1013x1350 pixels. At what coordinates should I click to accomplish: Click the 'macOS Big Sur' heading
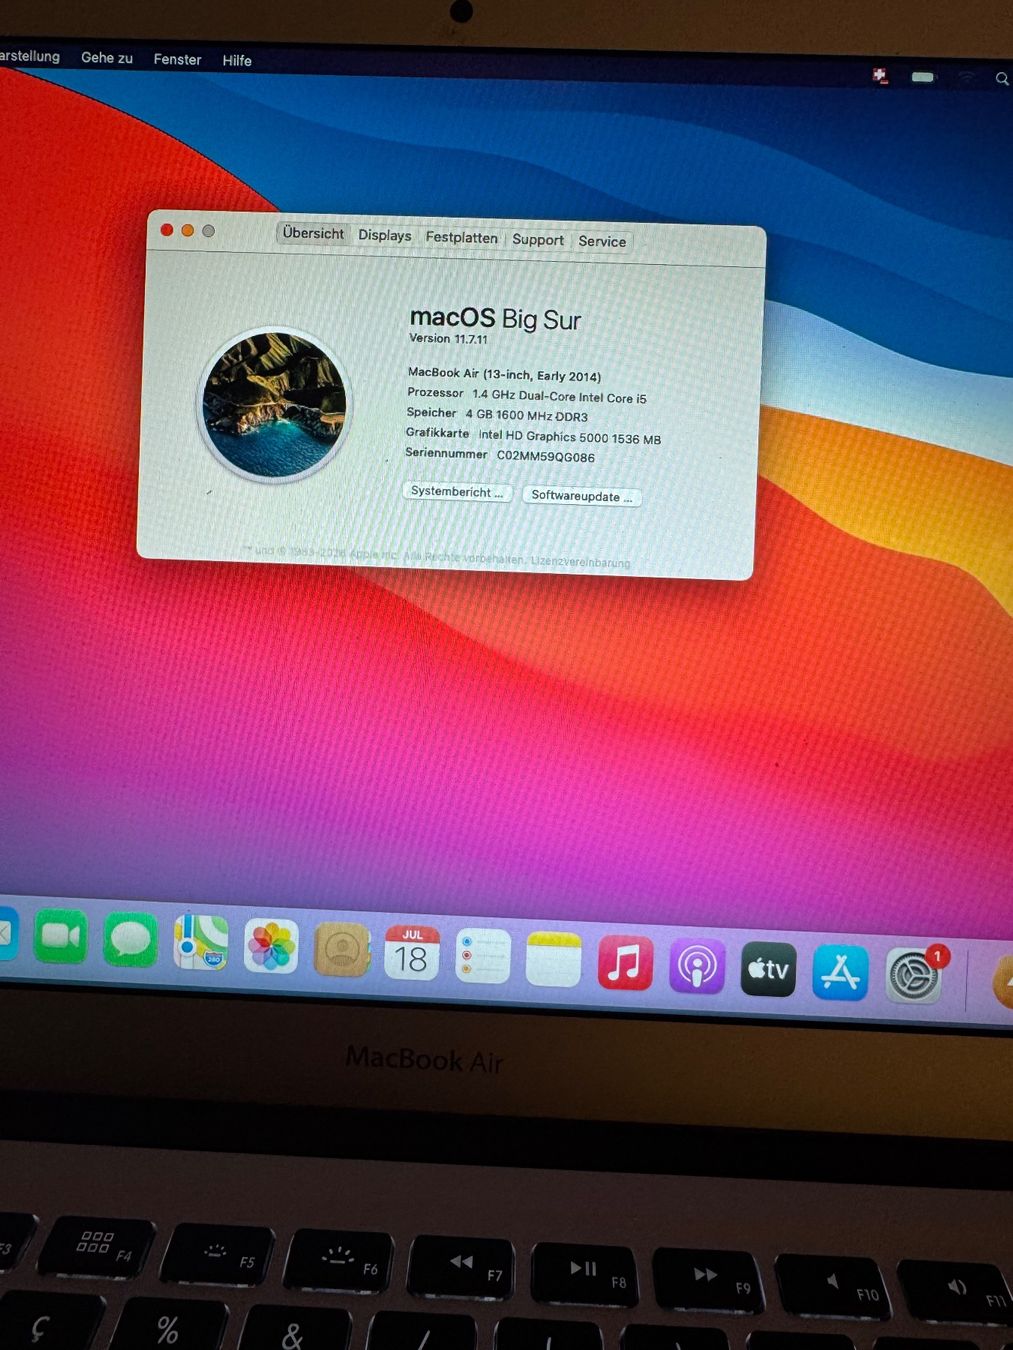(x=495, y=318)
